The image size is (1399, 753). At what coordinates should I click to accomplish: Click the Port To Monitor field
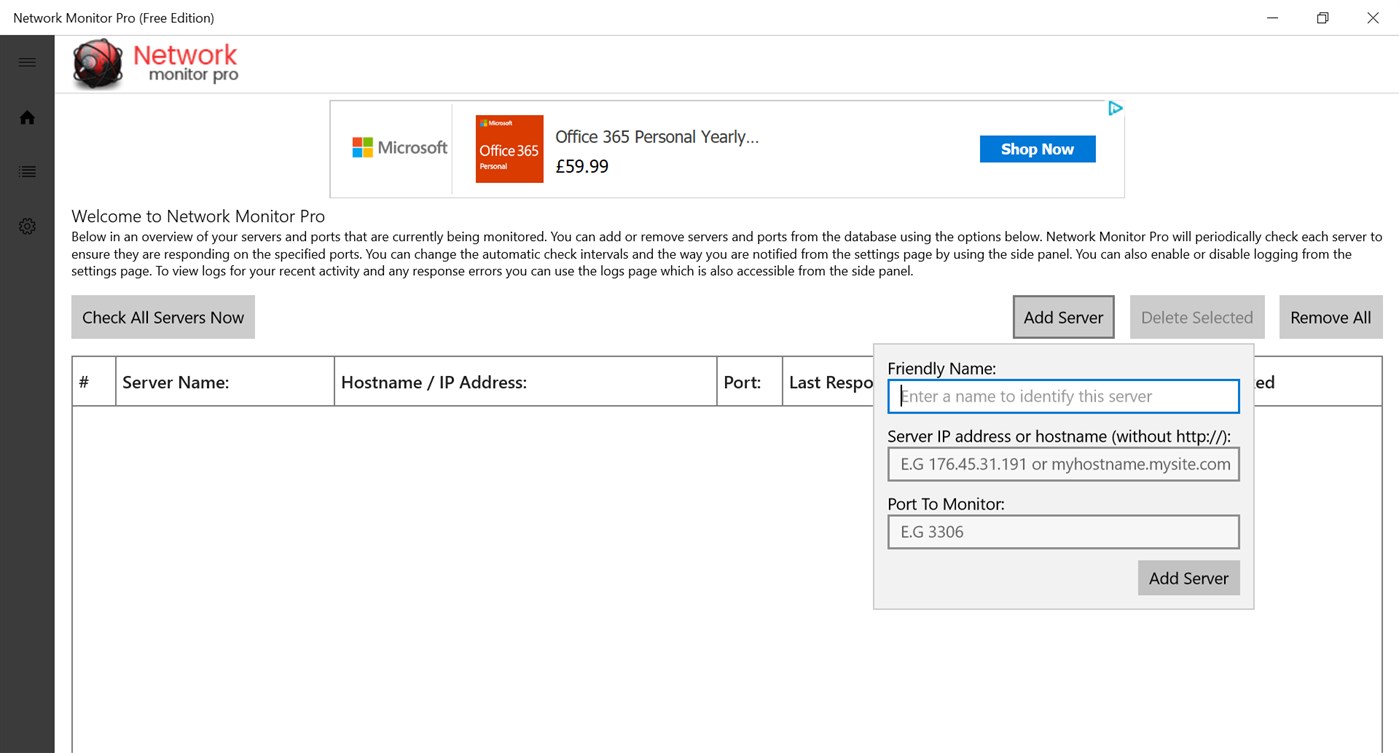point(1063,532)
